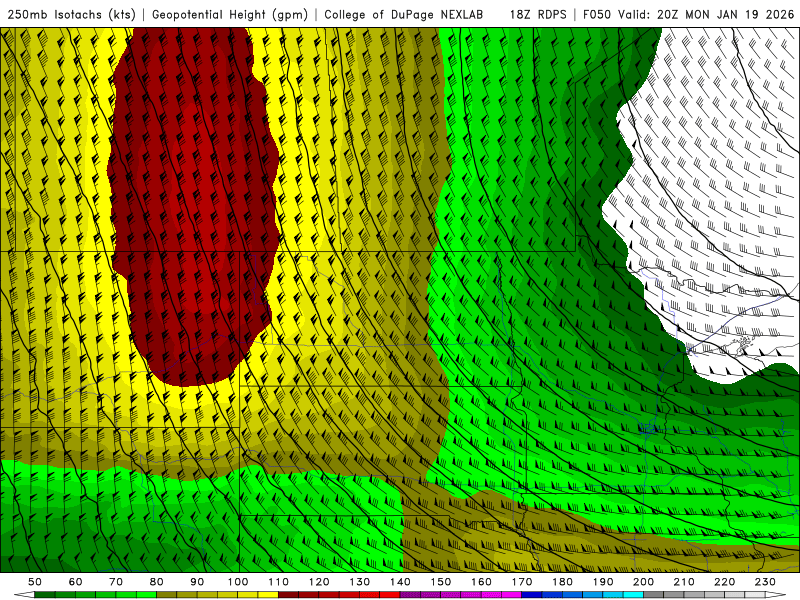
Task: Click the 100 kt legend value
Action: tap(238, 582)
